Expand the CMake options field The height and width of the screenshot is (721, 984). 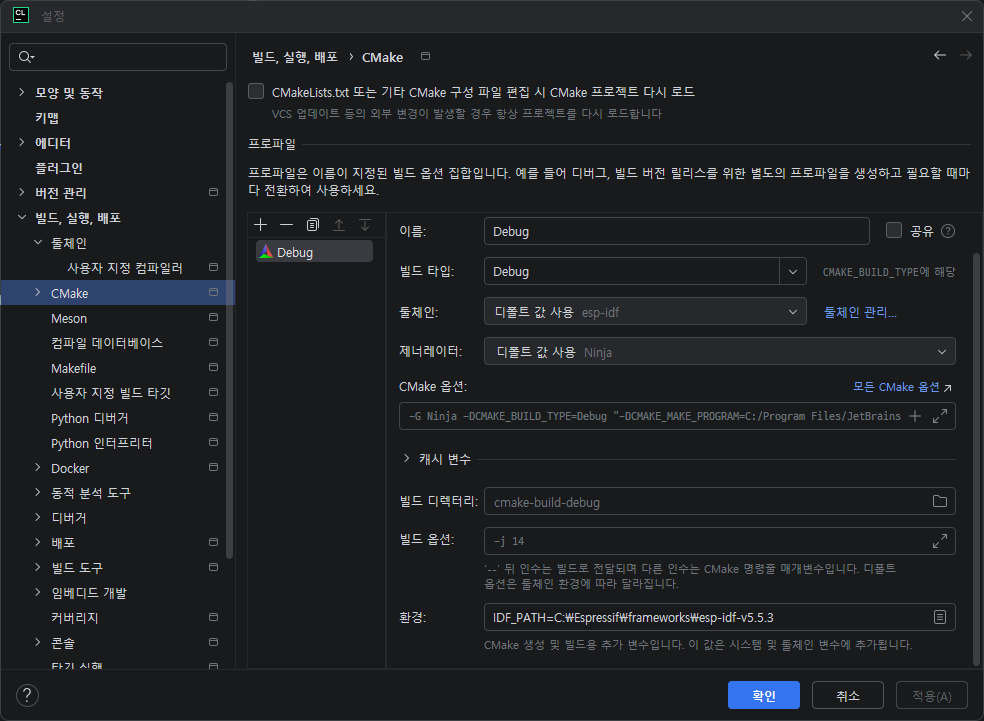(x=939, y=416)
